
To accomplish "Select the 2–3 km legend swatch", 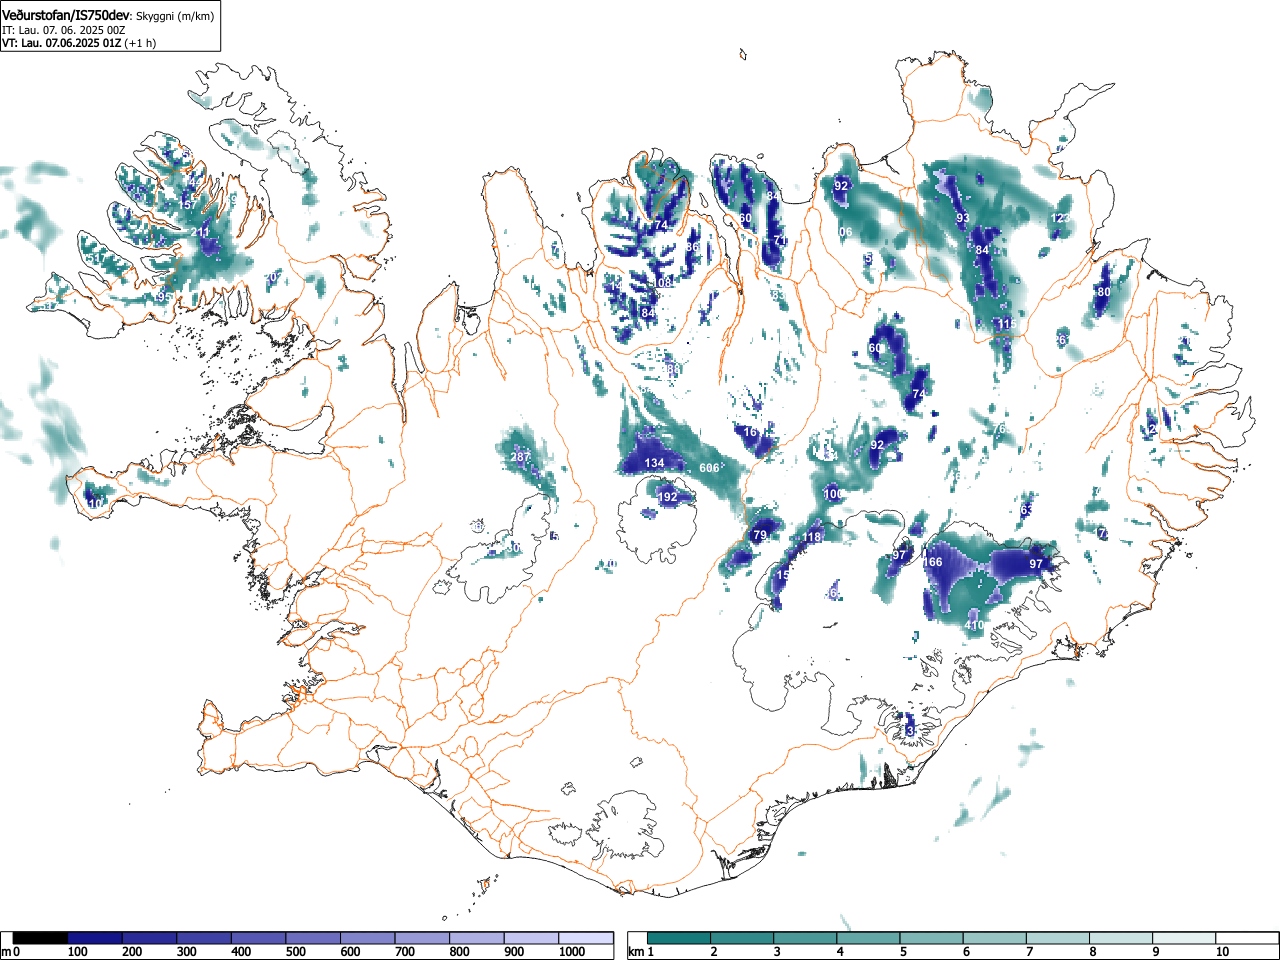I will click(743, 938).
